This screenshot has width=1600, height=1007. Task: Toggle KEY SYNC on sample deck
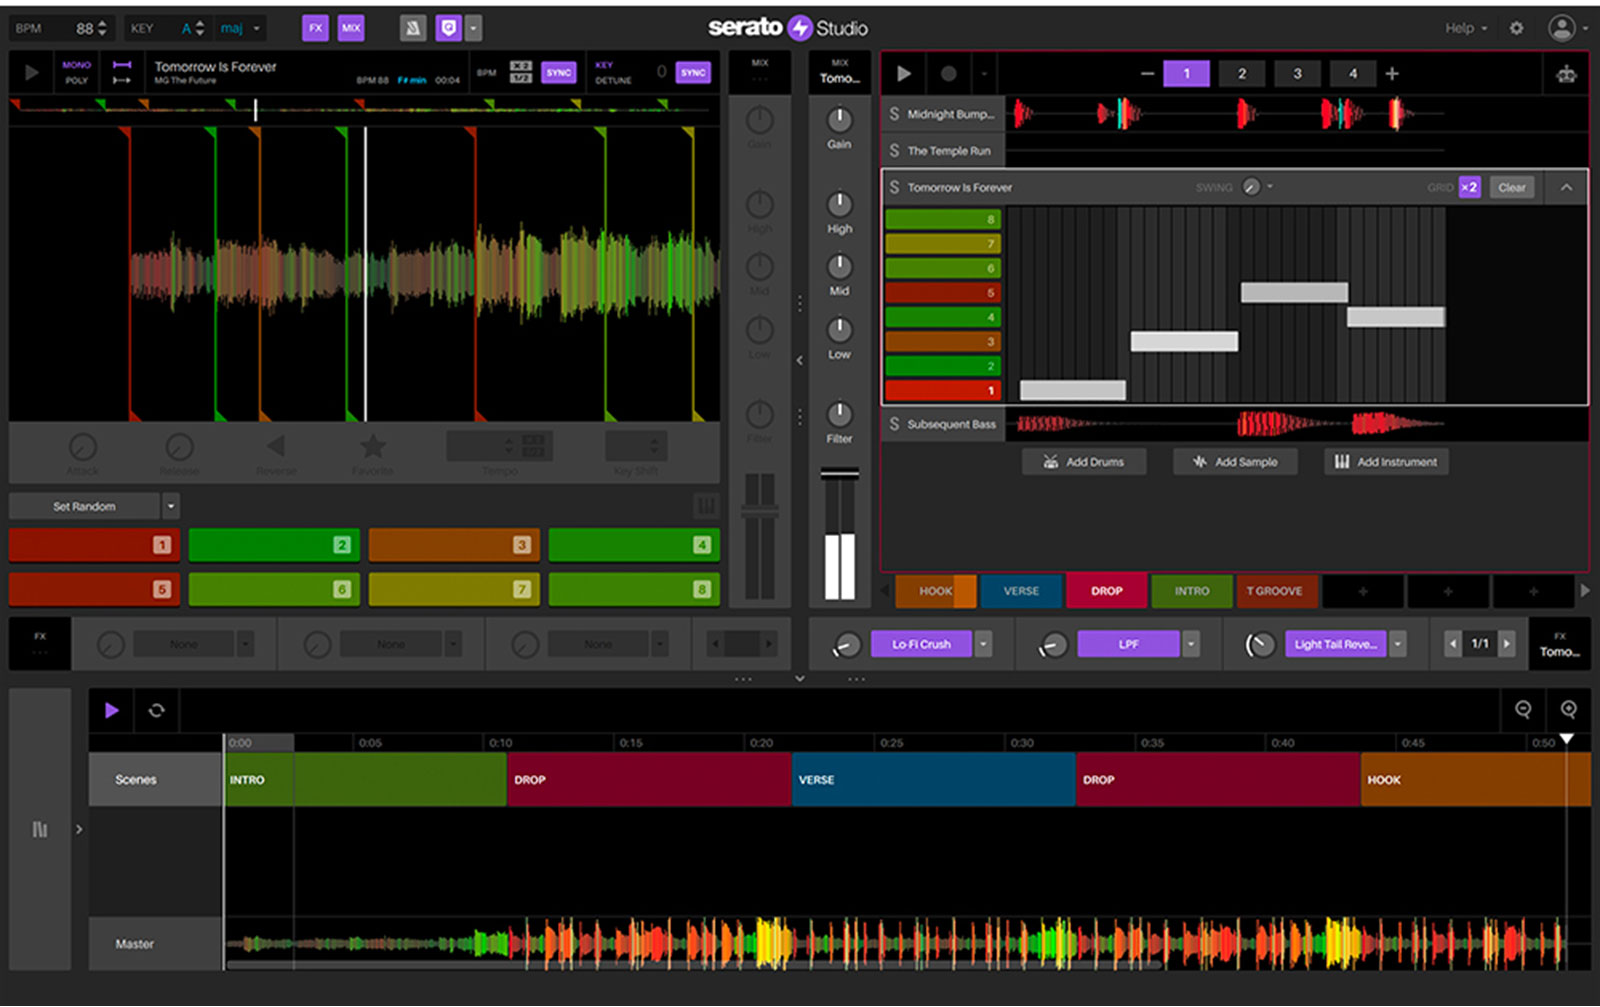693,72
